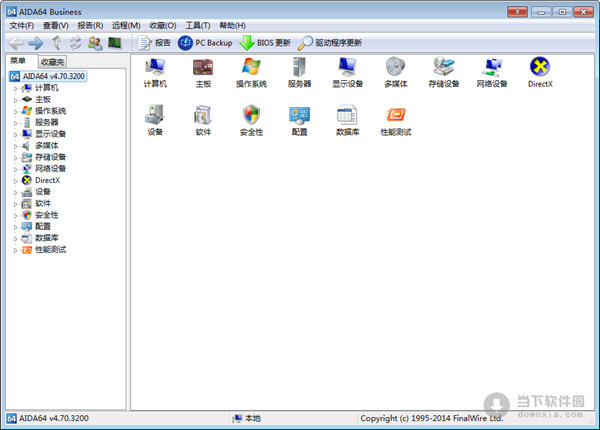The height and width of the screenshot is (430, 600).
Task: Open the 计算机 icon in main pane
Action: point(155,73)
